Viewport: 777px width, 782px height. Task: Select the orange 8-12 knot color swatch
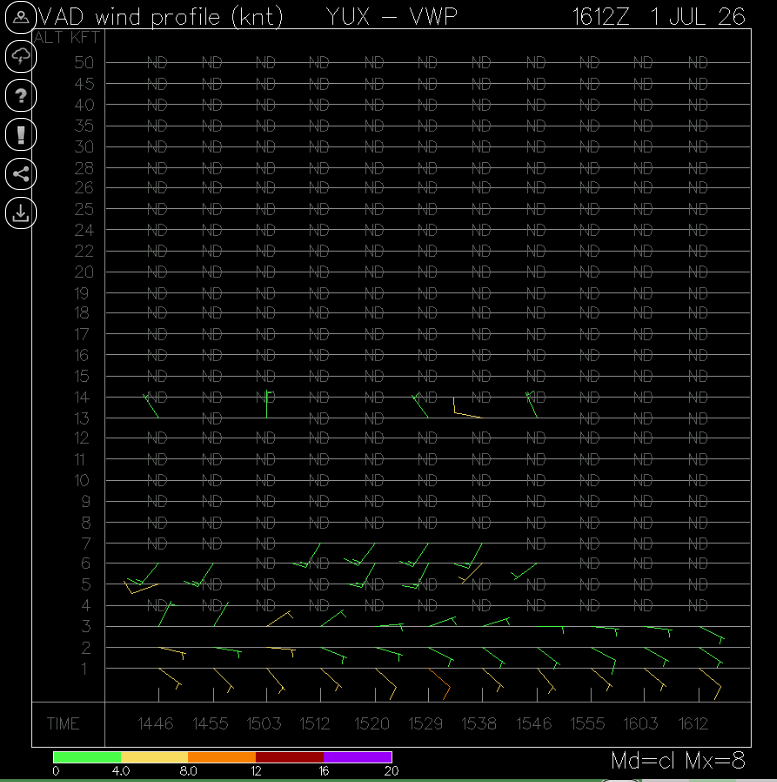pyautogui.click(x=222, y=757)
